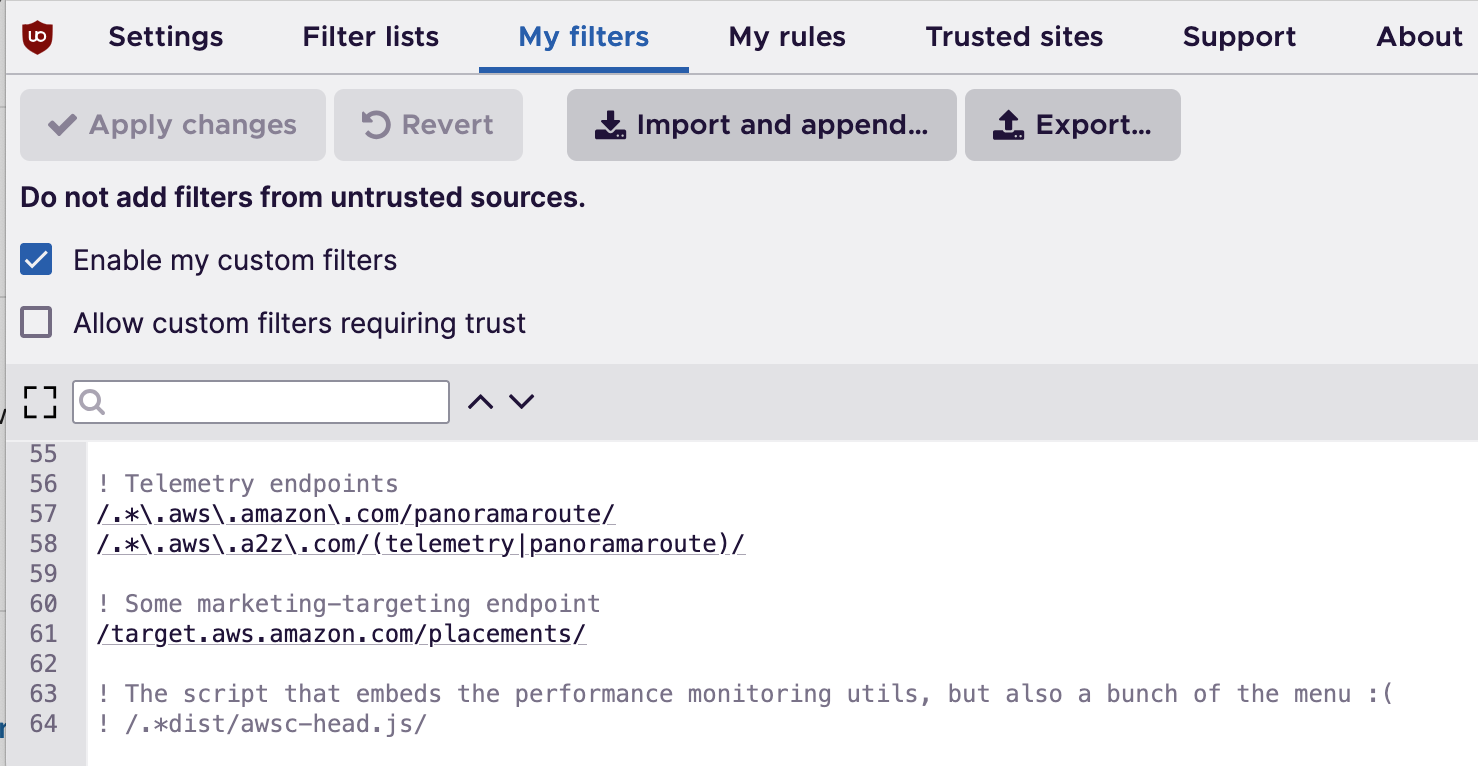Click the a2z.com telemetry|panoramaroute filter line

(421, 544)
